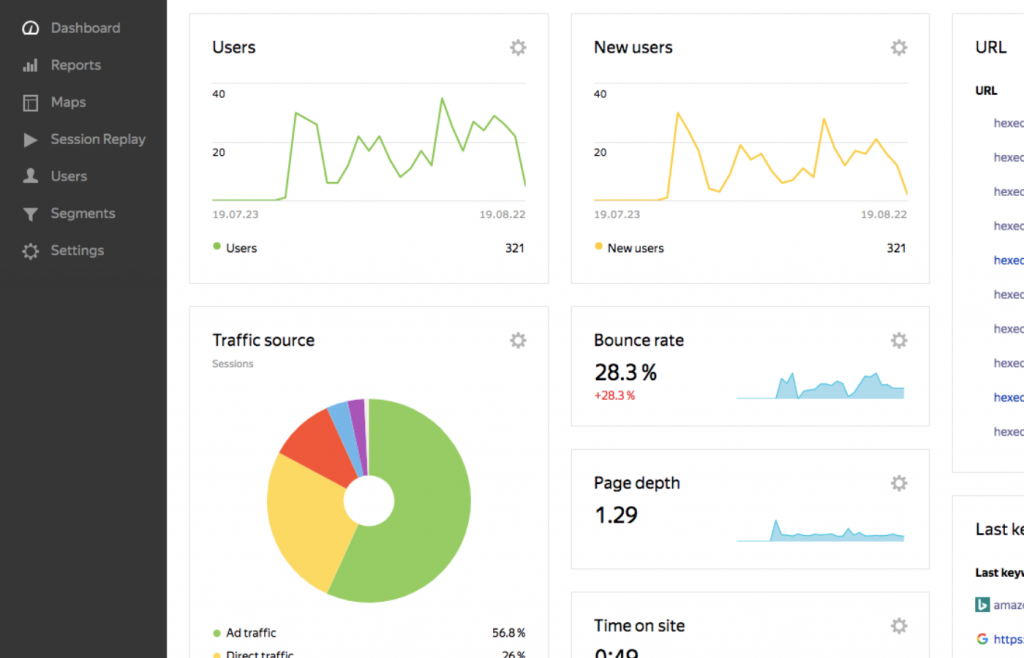Image resolution: width=1024 pixels, height=658 pixels.
Task: Open the Users widget settings gear
Action: pos(518,48)
